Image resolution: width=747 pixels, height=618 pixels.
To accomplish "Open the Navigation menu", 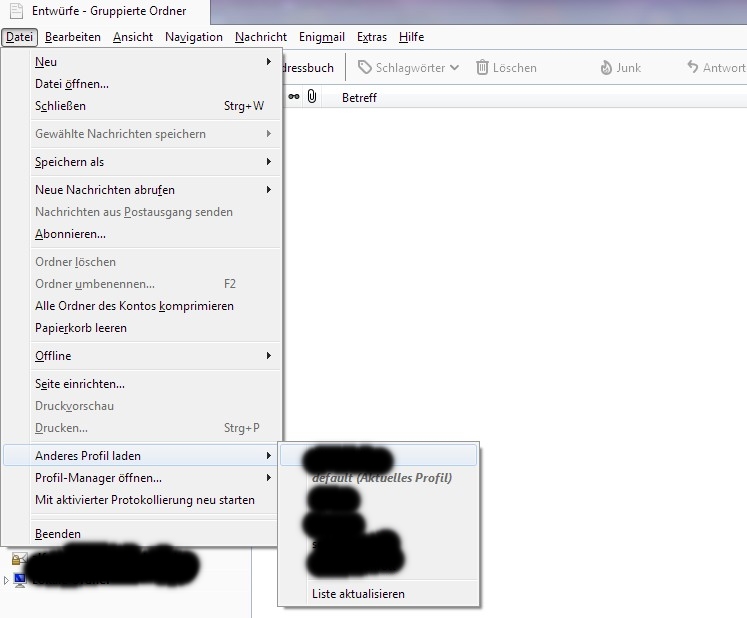I will tap(194, 37).
